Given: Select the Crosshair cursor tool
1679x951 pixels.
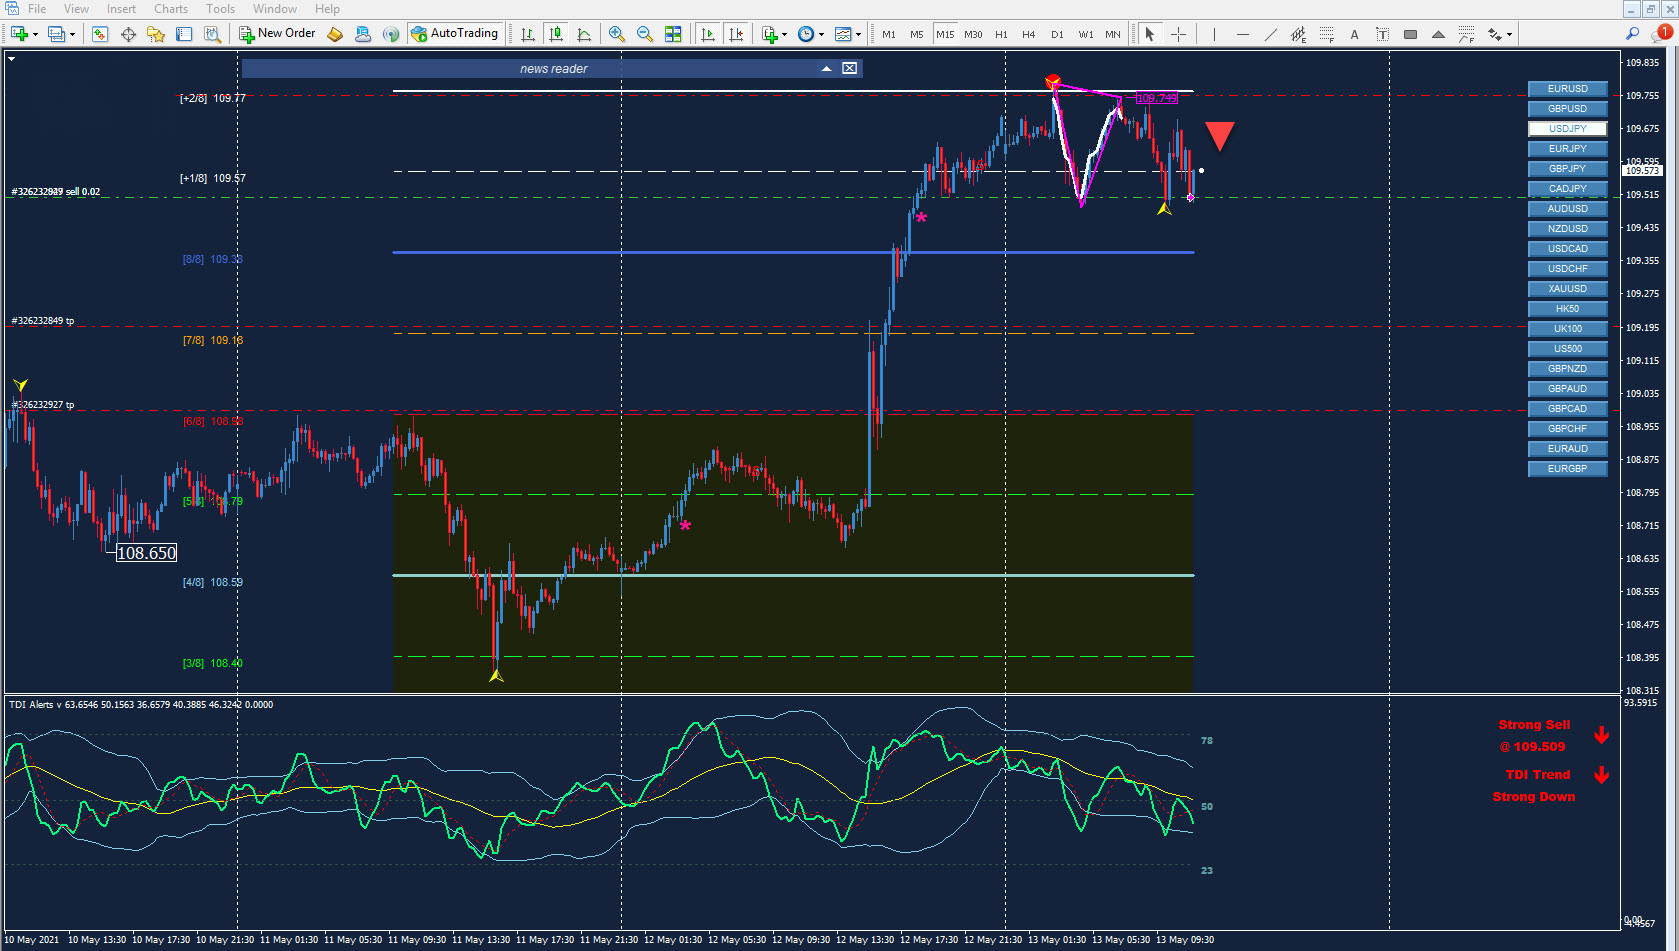Looking at the screenshot, I should [x=1178, y=34].
